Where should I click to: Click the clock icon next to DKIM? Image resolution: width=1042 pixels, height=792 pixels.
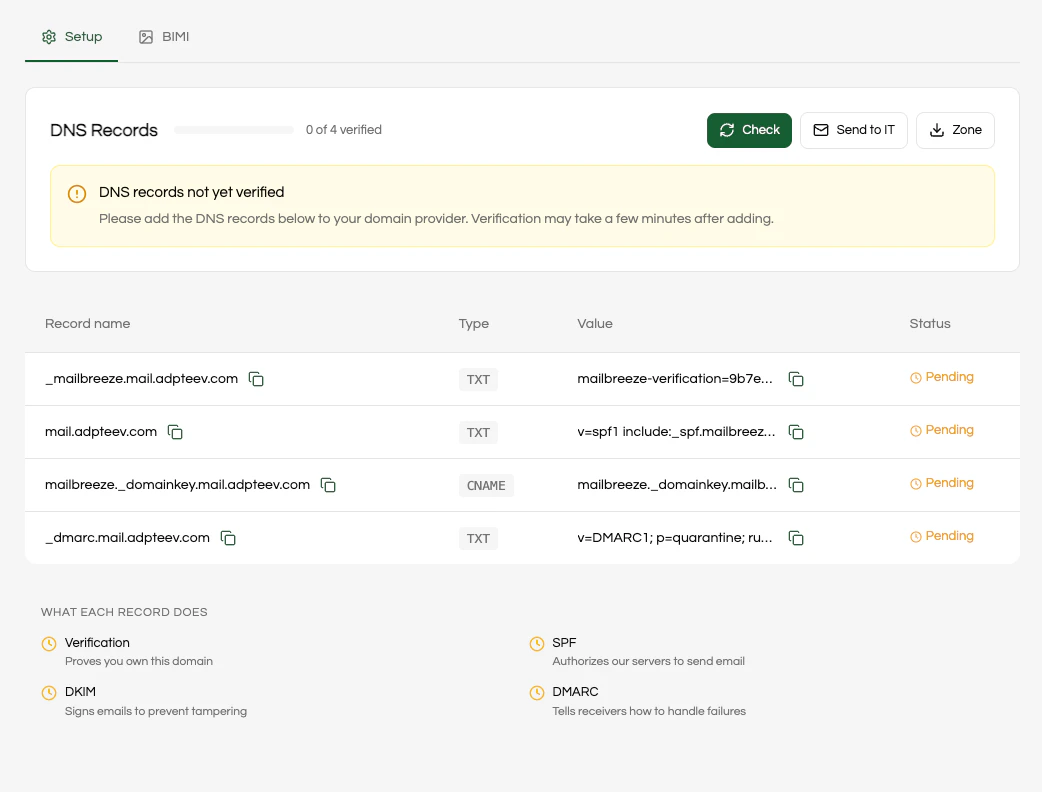click(x=49, y=692)
